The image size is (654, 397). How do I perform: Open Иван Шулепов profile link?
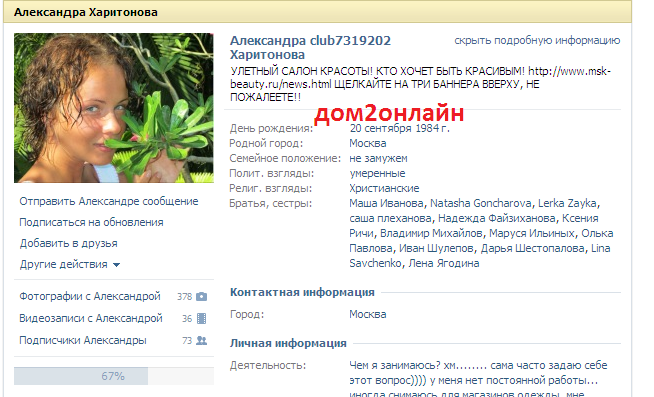coord(436,249)
